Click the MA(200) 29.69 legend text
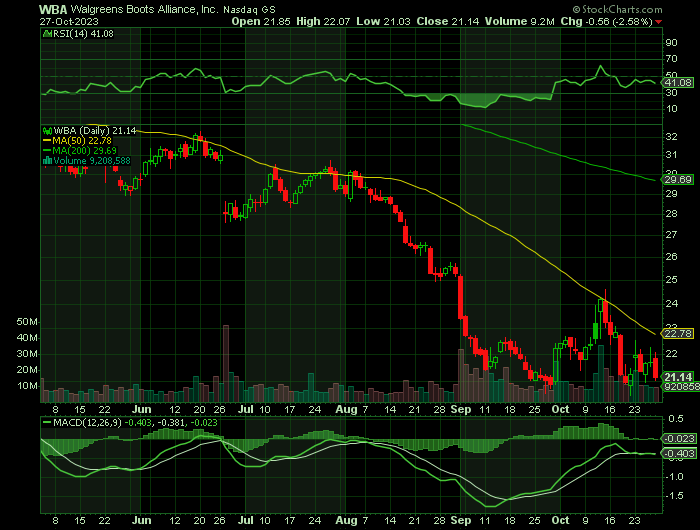The height and width of the screenshot is (530, 700). (x=84, y=151)
